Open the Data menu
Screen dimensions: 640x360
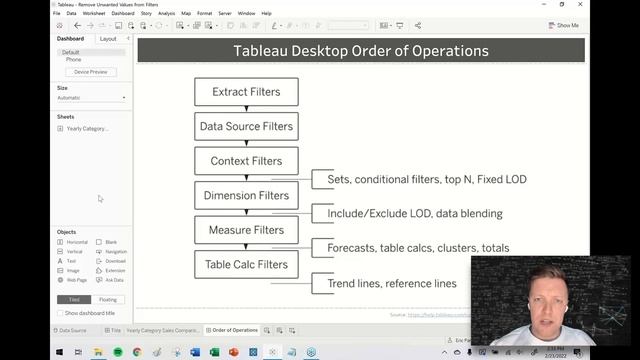tap(71, 13)
